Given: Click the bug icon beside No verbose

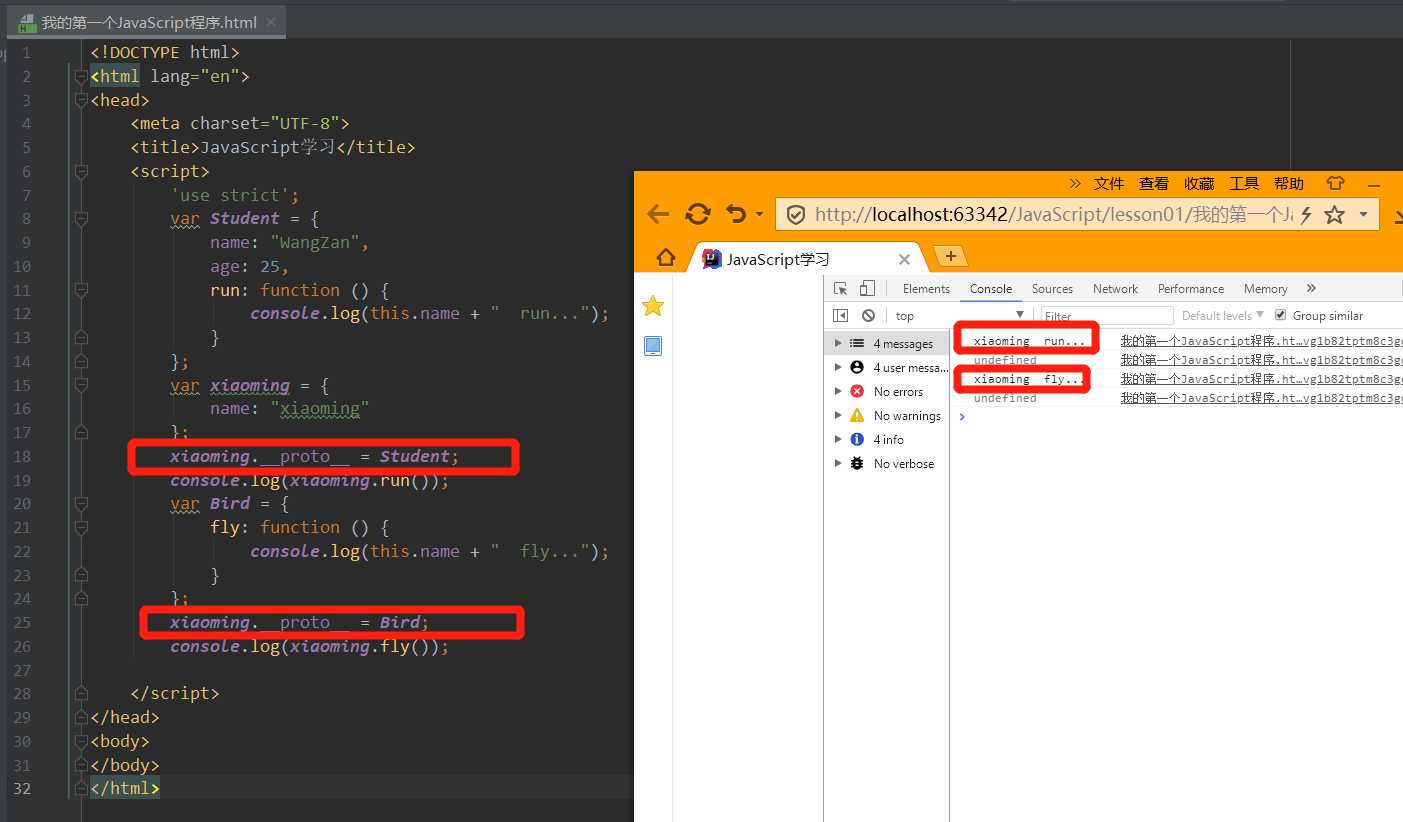Looking at the screenshot, I should 857,463.
